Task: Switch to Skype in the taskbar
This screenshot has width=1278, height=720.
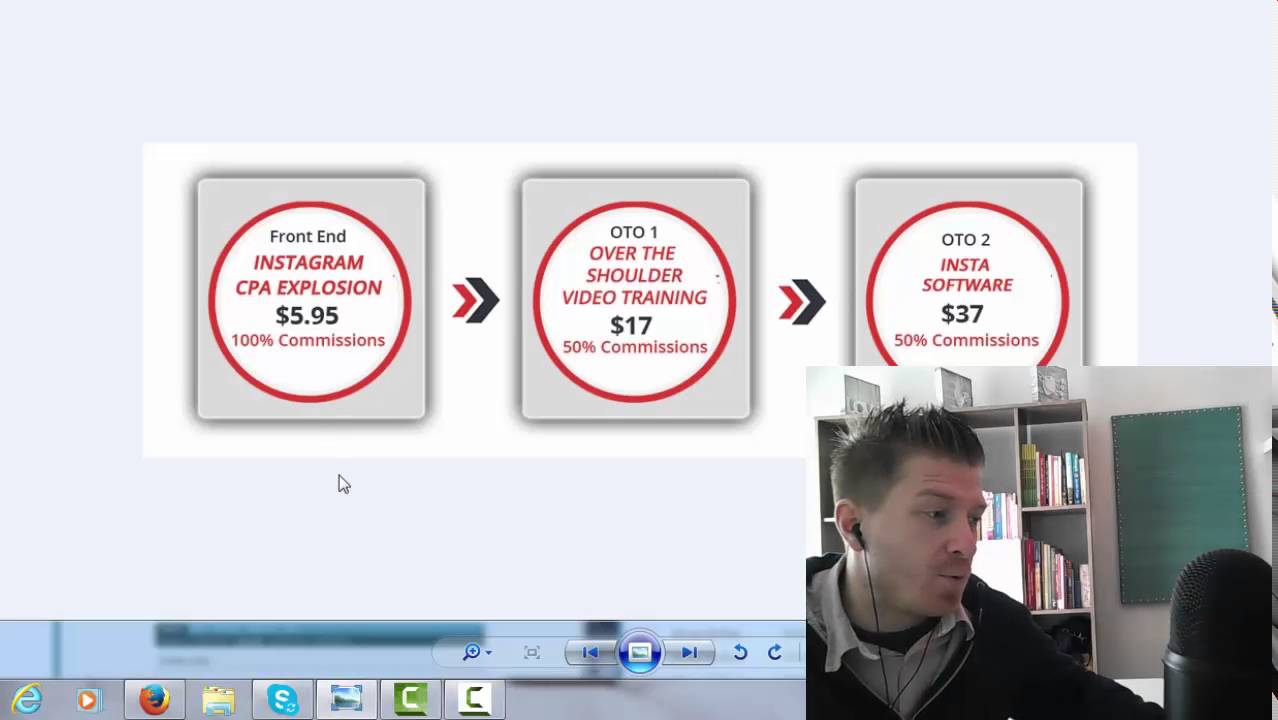Action: [x=282, y=699]
